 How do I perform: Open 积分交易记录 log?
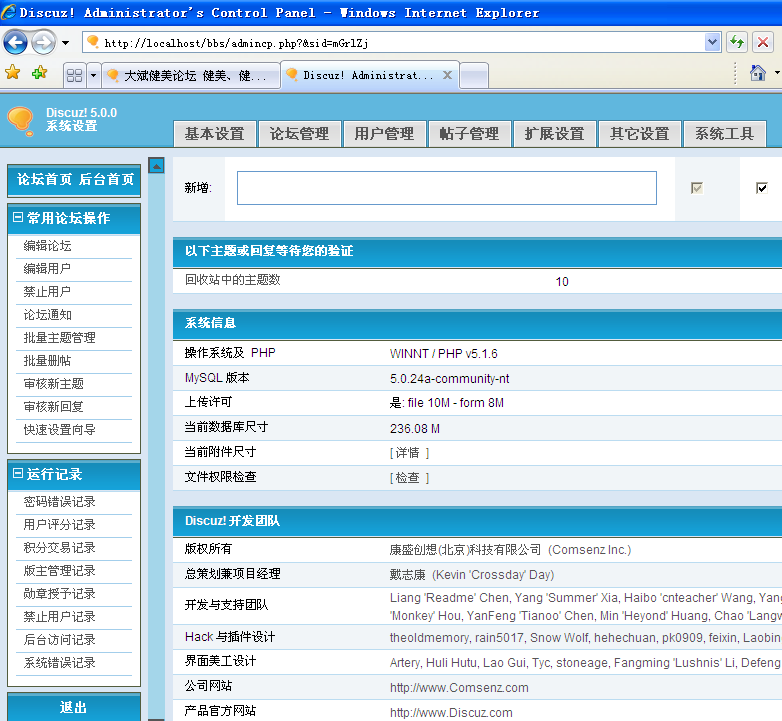(x=59, y=547)
